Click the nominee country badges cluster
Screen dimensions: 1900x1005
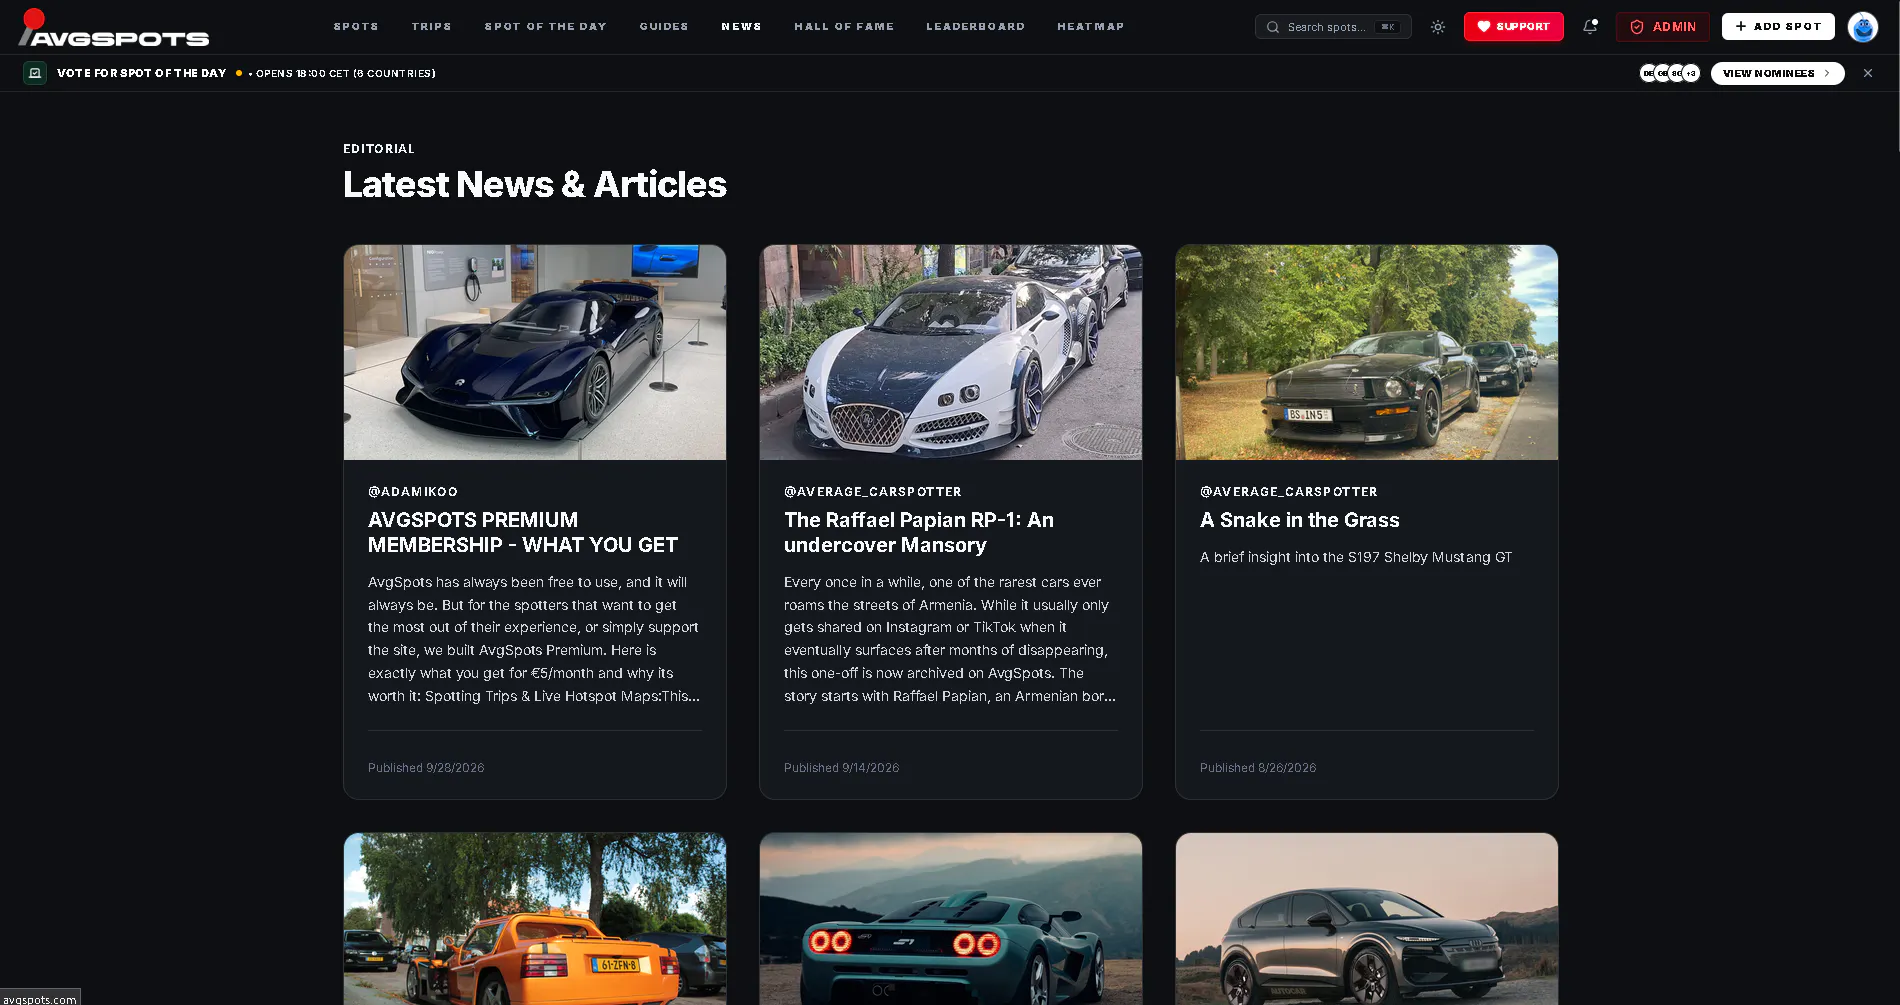coord(1670,73)
